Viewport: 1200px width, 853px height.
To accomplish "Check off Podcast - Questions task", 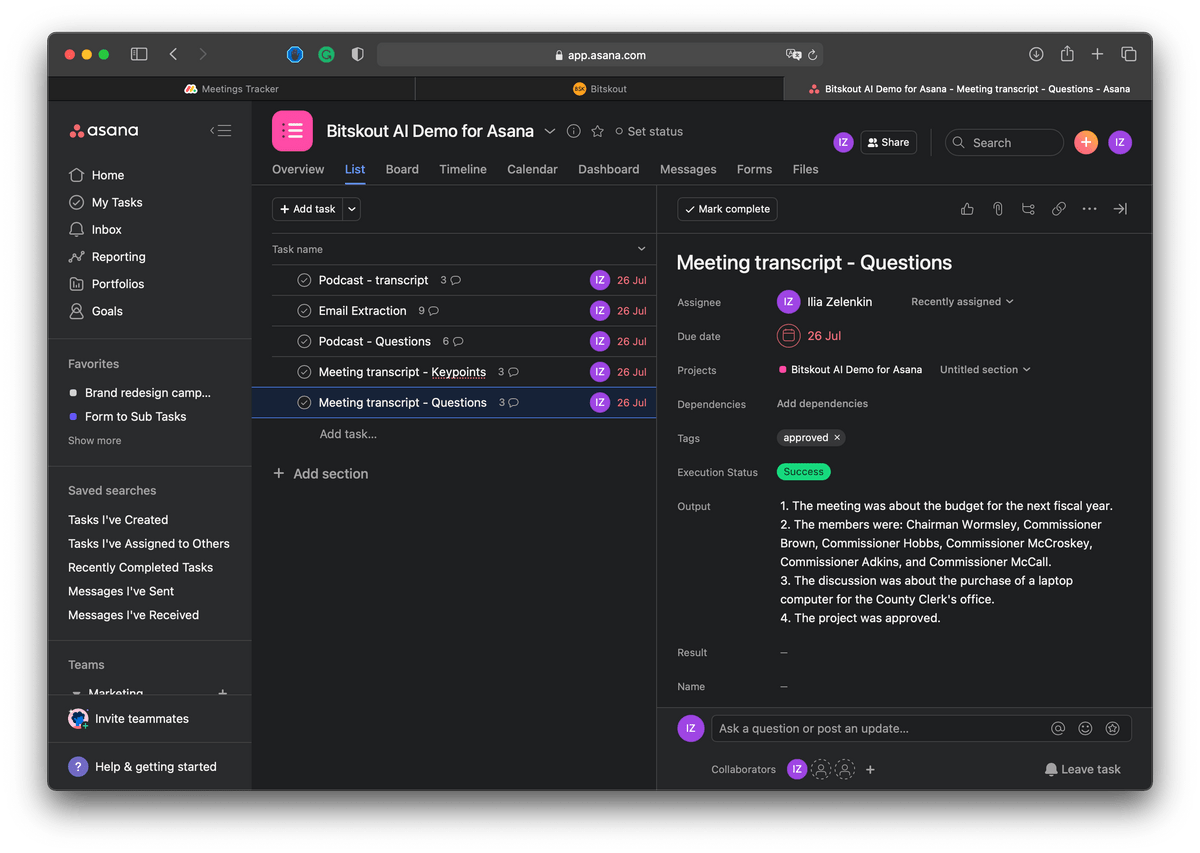I will pos(304,342).
